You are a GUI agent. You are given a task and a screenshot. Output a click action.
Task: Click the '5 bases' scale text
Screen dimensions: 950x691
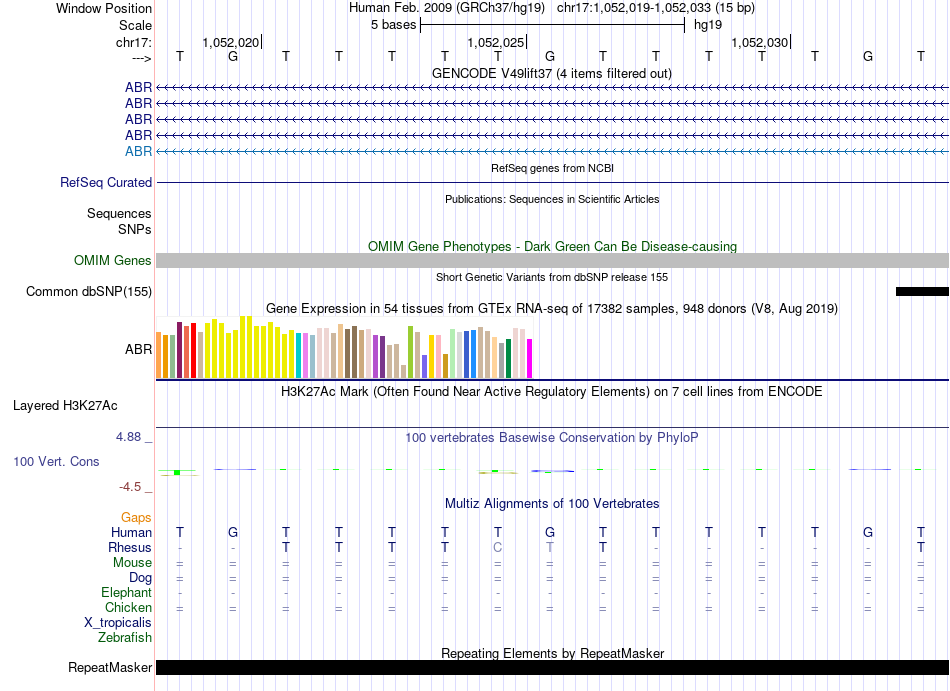click(394, 25)
